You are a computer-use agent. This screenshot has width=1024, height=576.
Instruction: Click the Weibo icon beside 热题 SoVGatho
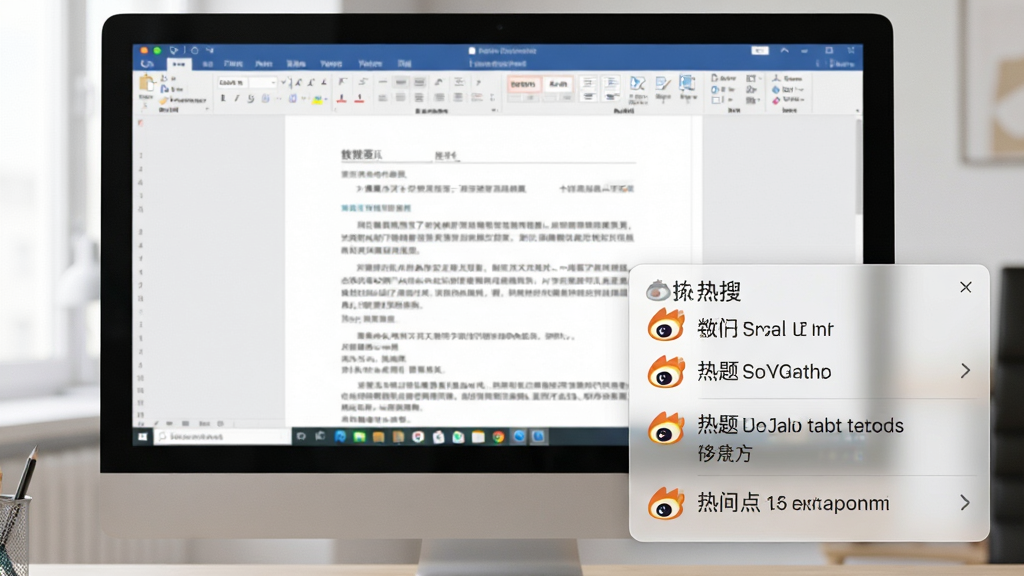click(x=665, y=372)
